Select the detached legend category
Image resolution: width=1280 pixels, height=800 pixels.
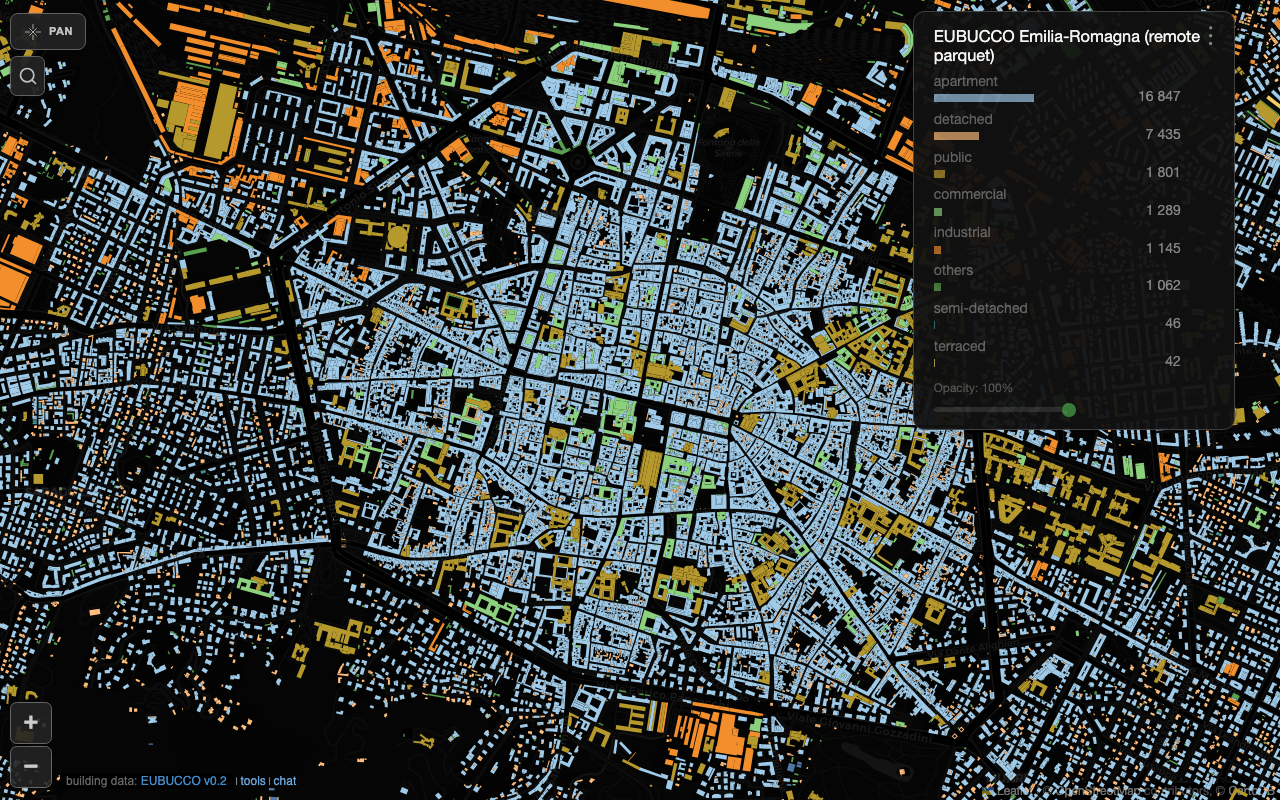(x=963, y=119)
